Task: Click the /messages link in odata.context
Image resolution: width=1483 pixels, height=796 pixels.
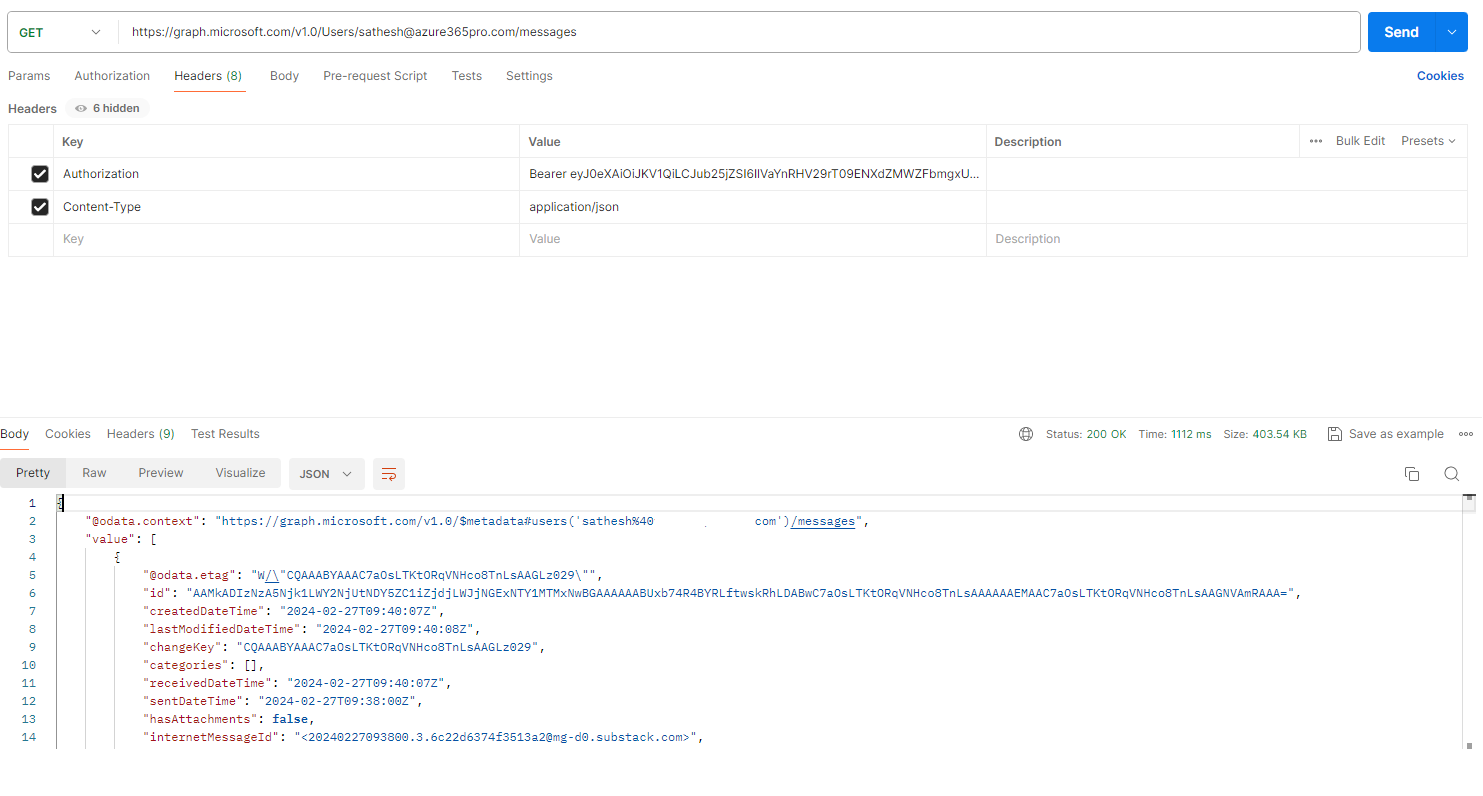Action: pyautogui.click(x=823, y=521)
